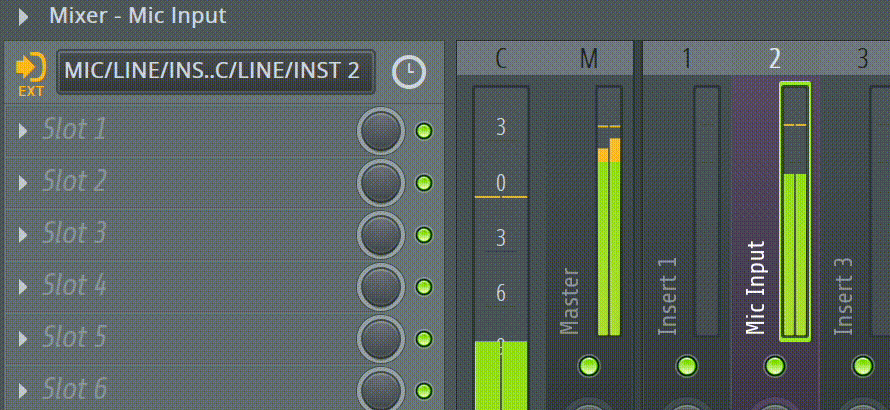The height and width of the screenshot is (410, 890).
Task: Expand the Slot 3 effect menu arrow
Action: (23, 235)
